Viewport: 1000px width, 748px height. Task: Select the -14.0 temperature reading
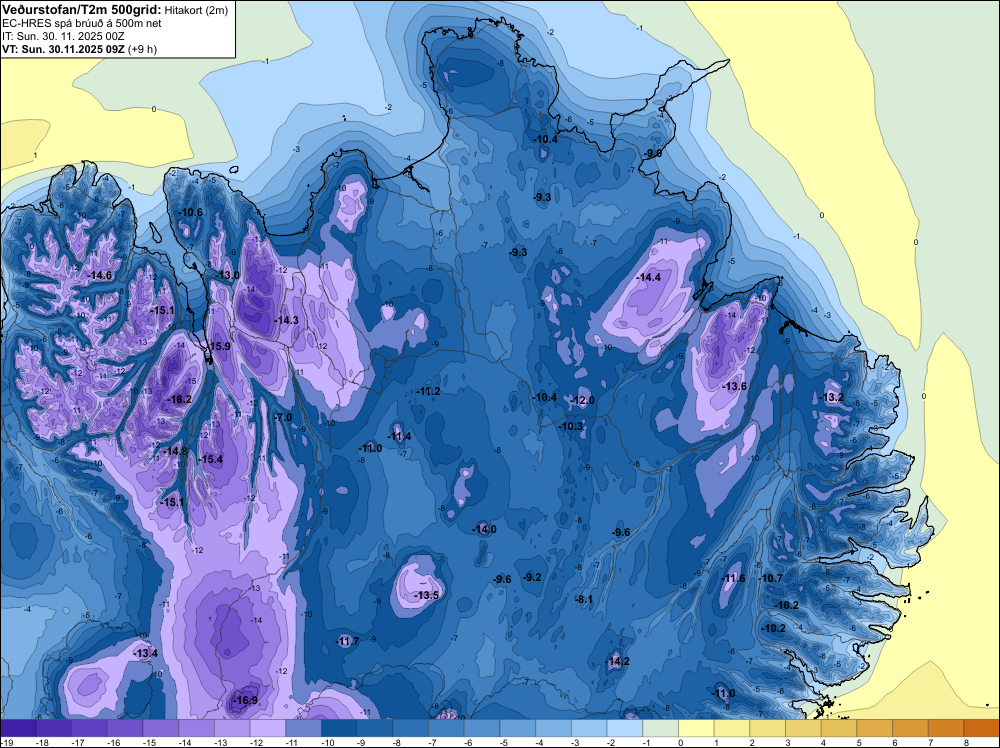click(484, 529)
